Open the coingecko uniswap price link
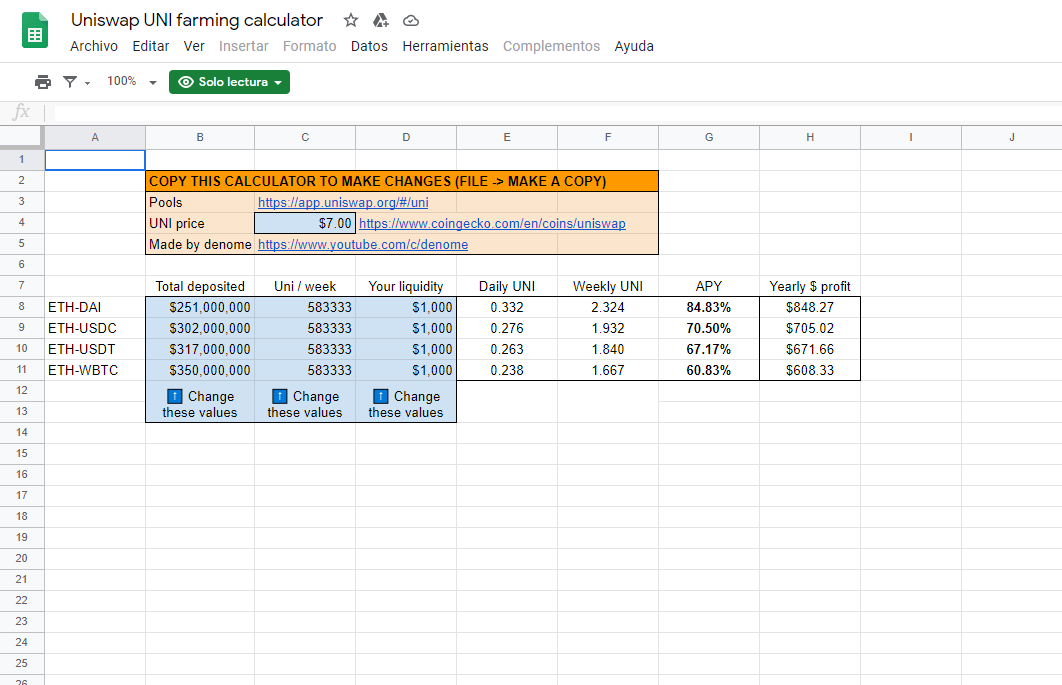The image size is (1062, 685). click(x=492, y=224)
